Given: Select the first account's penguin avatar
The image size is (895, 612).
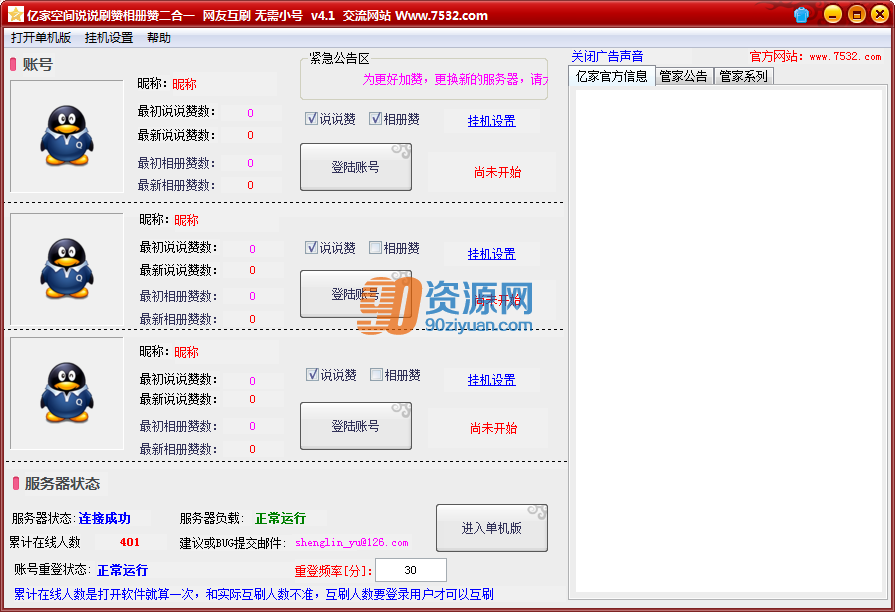Looking at the screenshot, I should coord(67,136).
